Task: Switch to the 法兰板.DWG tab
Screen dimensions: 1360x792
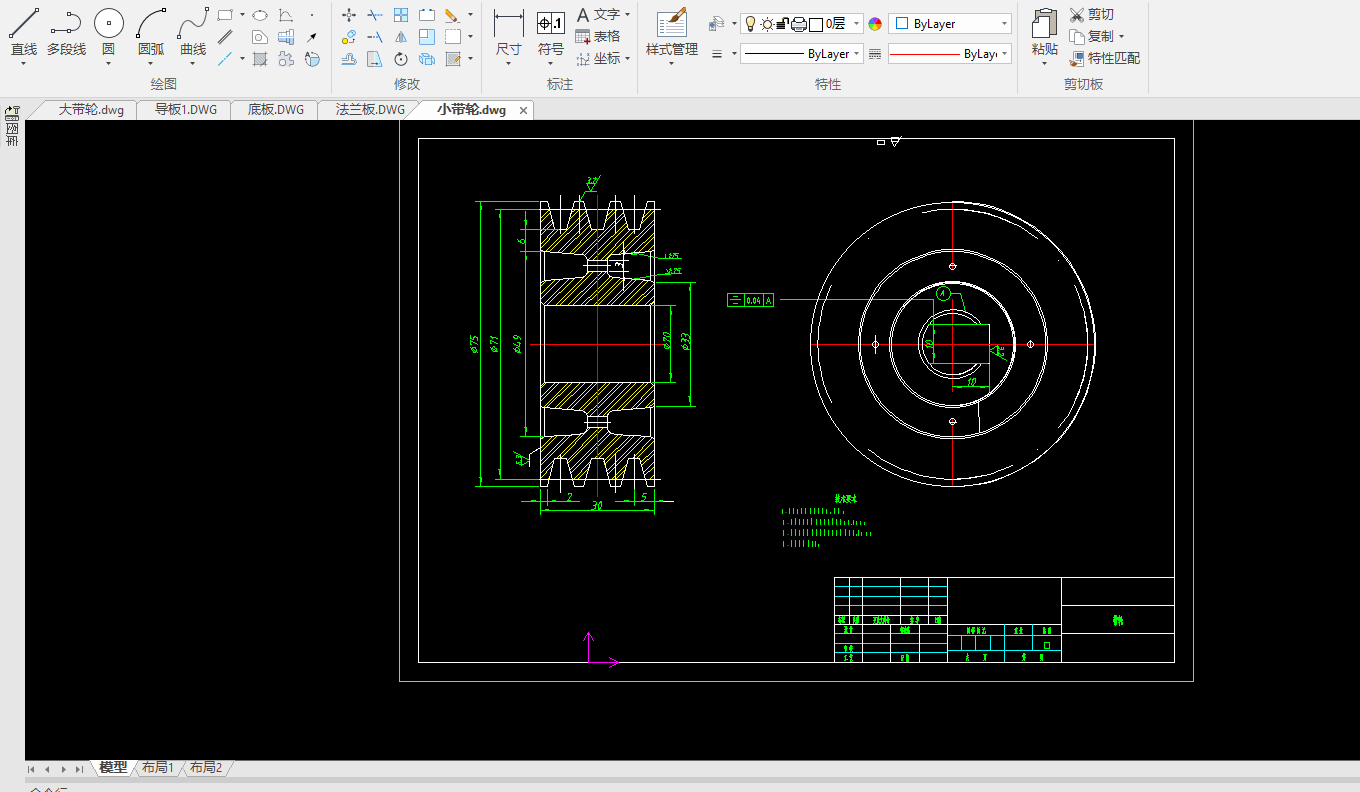Action: coord(370,110)
